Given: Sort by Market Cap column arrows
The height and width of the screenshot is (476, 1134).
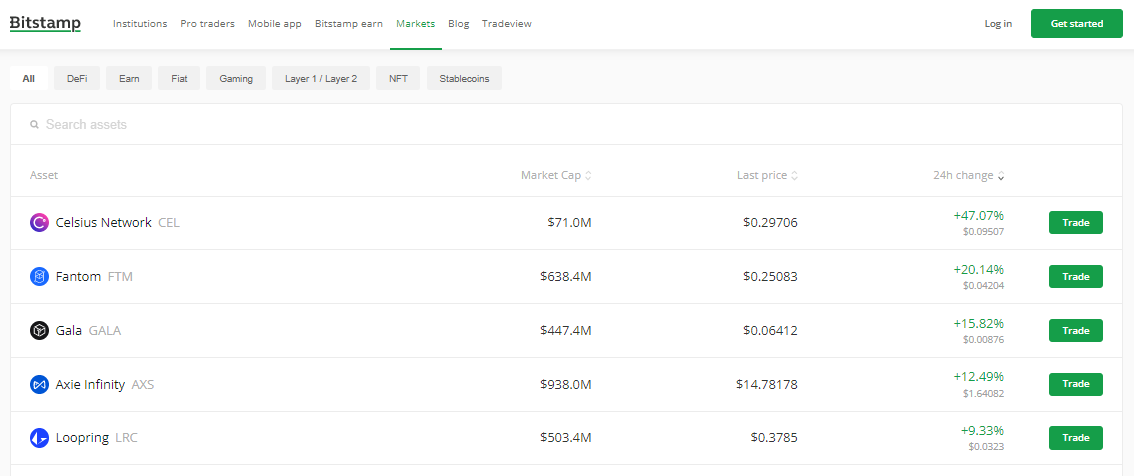Looking at the screenshot, I should pos(588,176).
